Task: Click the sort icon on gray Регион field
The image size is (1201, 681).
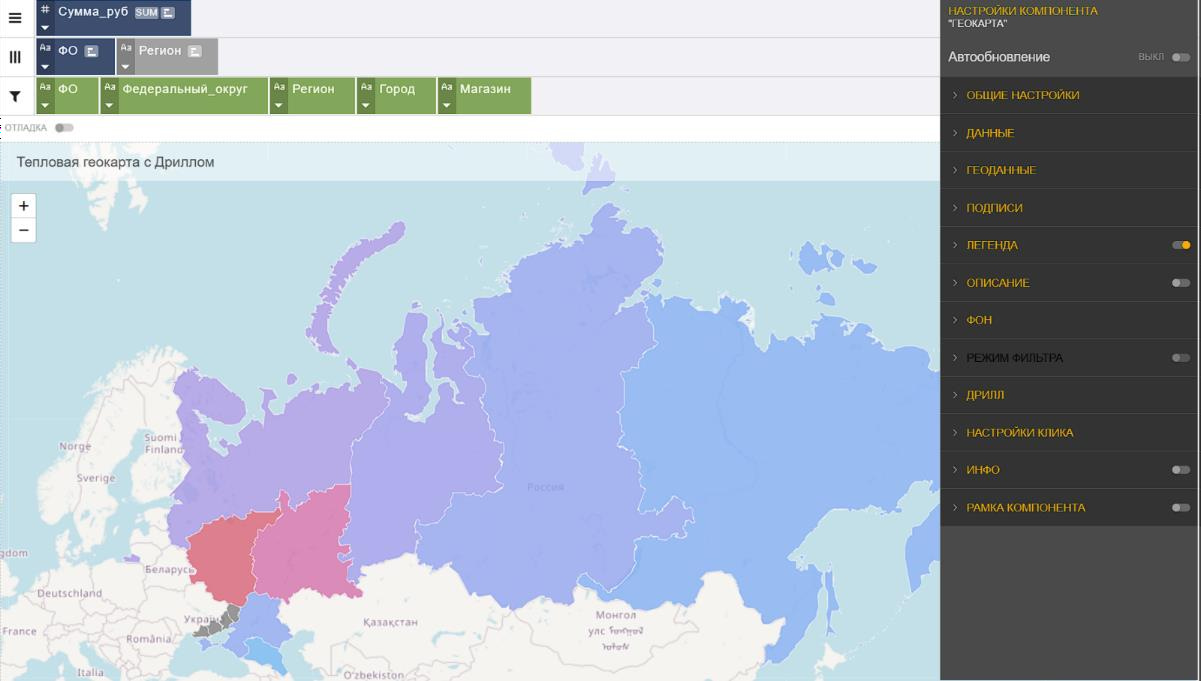Action: tap(194, 51)
